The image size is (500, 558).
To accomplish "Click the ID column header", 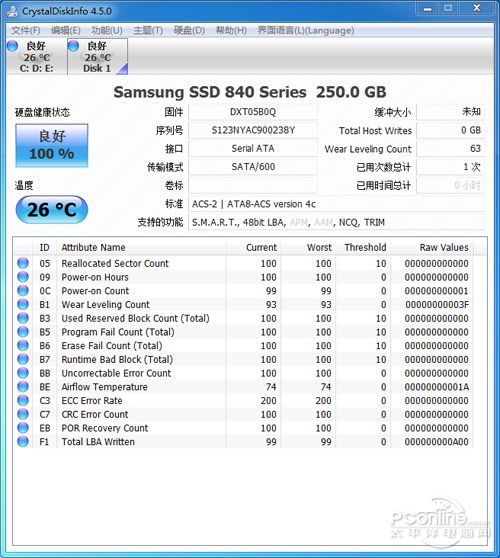I will tap(44, 247).
